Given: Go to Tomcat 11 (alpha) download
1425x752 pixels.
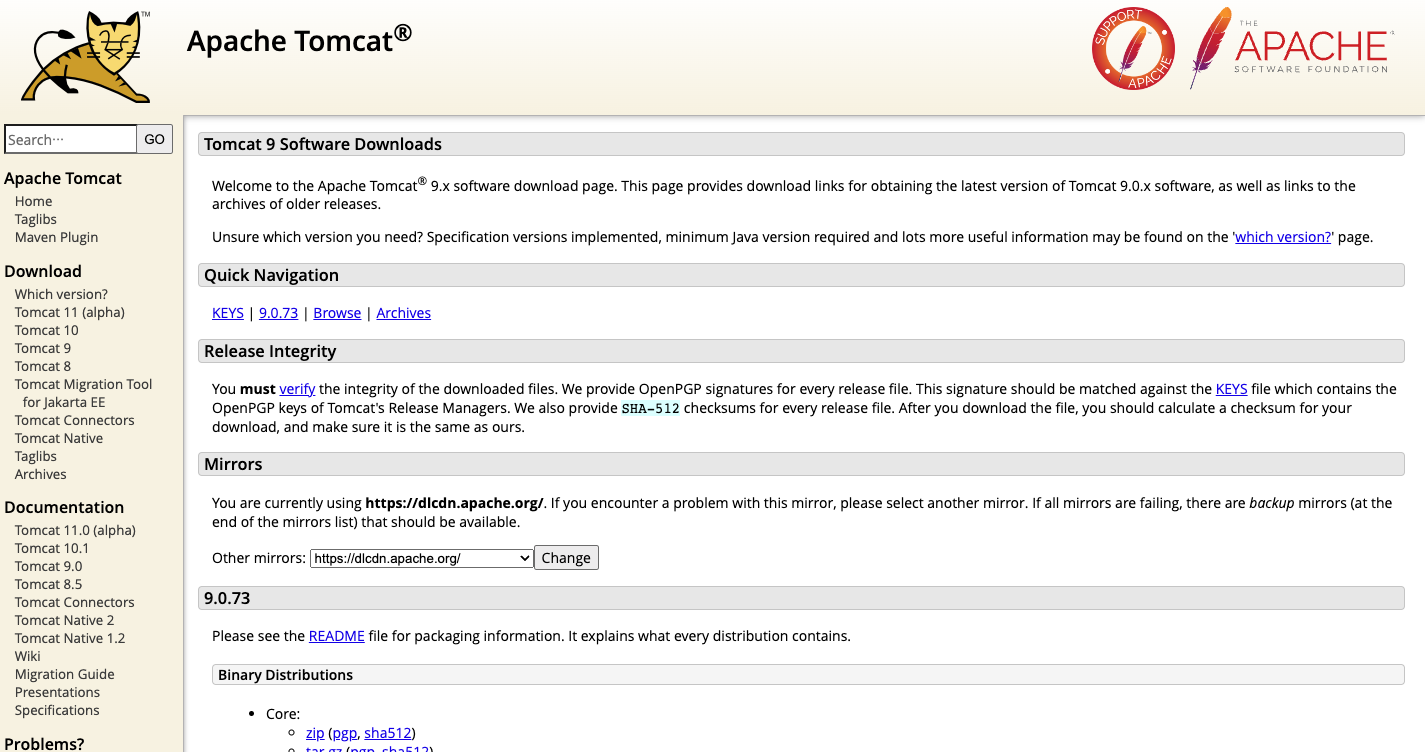Looking at the screenshot, I should [x=70, y=312].
